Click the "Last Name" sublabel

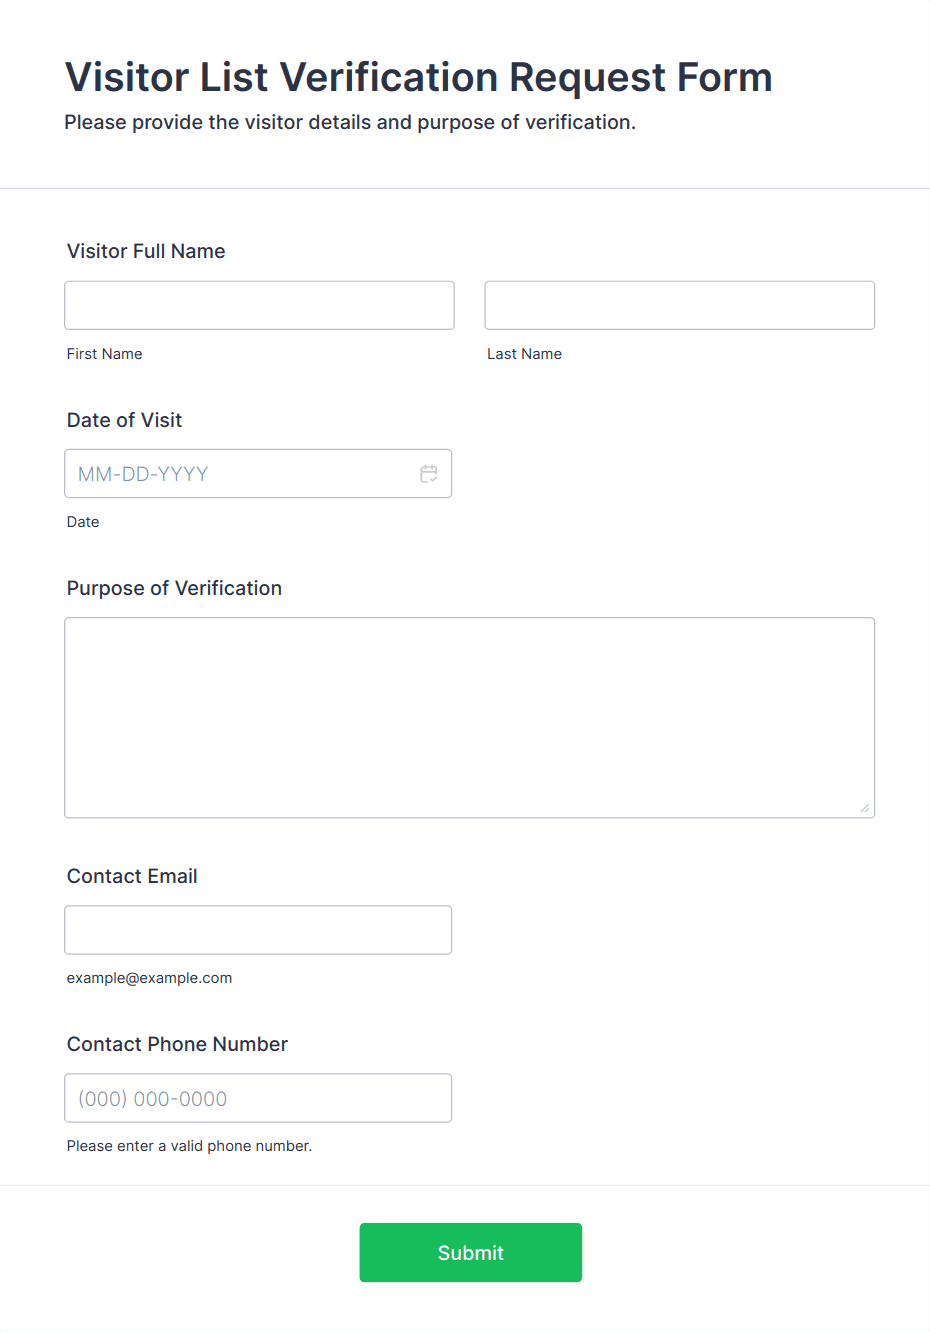pos(524,354)
